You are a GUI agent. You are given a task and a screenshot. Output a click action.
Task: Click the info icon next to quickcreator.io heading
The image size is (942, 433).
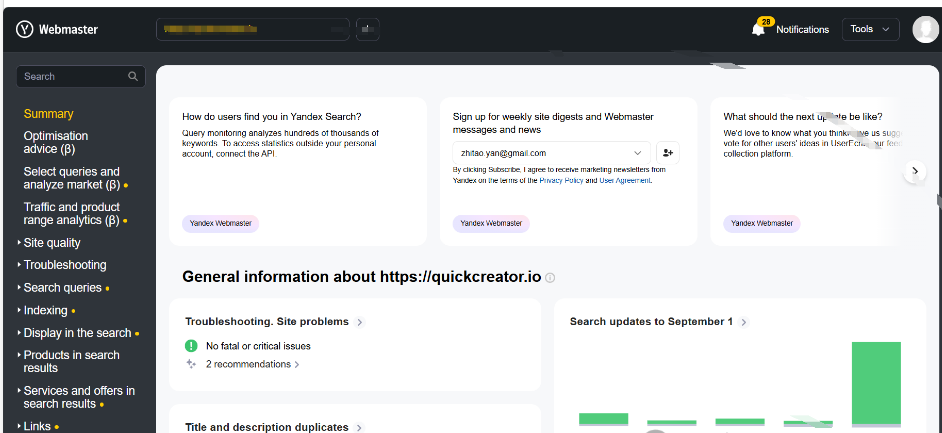tap(550, 278)
